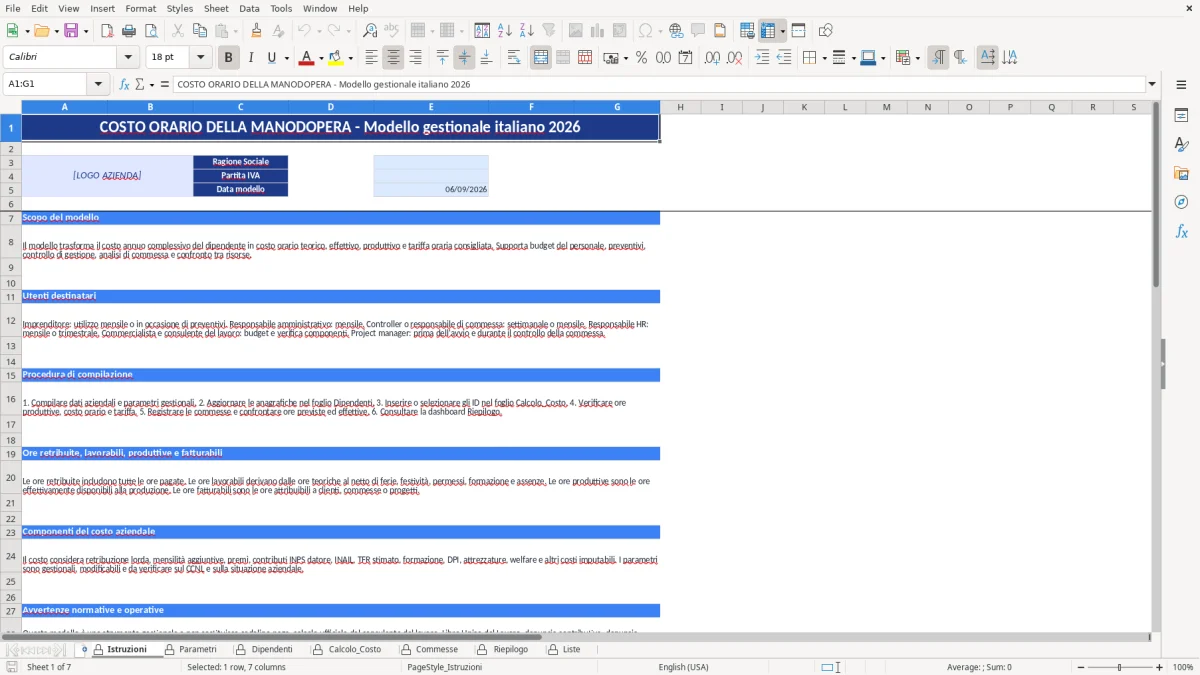Insert Special Character omega icon
This screenshot has width=1200, height=675.
point(645,31)
